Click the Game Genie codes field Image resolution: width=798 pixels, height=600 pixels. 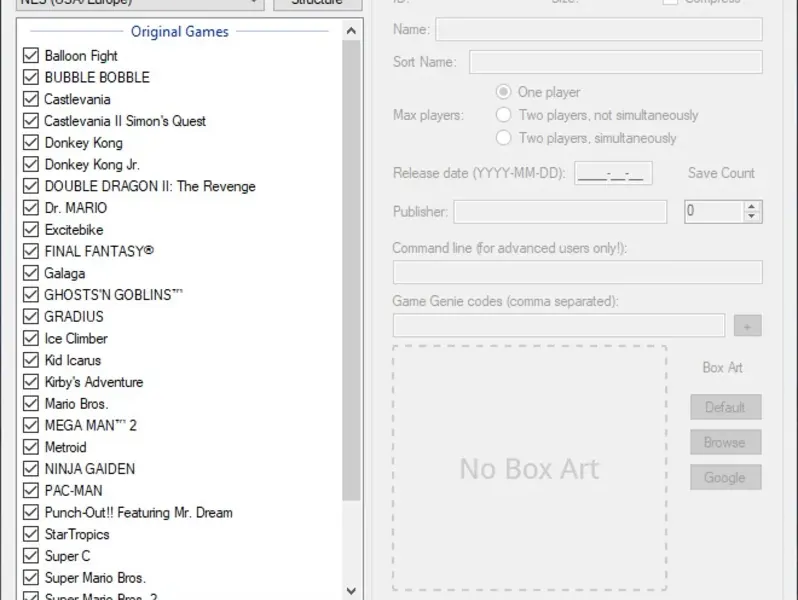pos(559,325)
